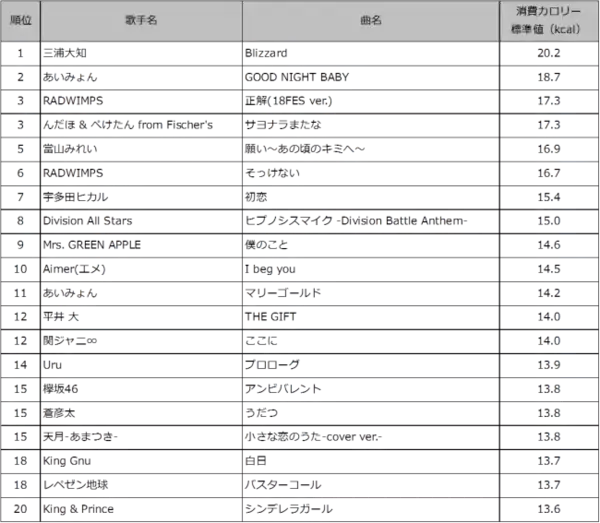Click rank number 20
The width and height of the screenshot is (600, 523).
tap(20, 509)
